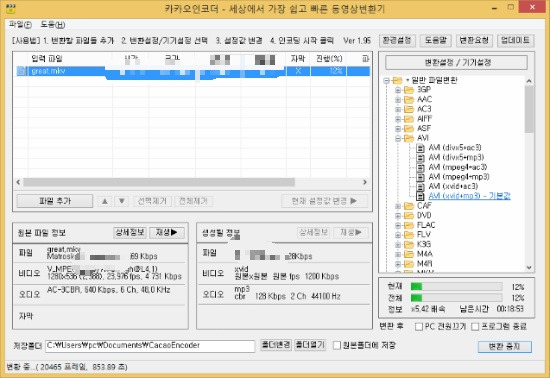Expand the FLAC tree node

click(398, 225)
